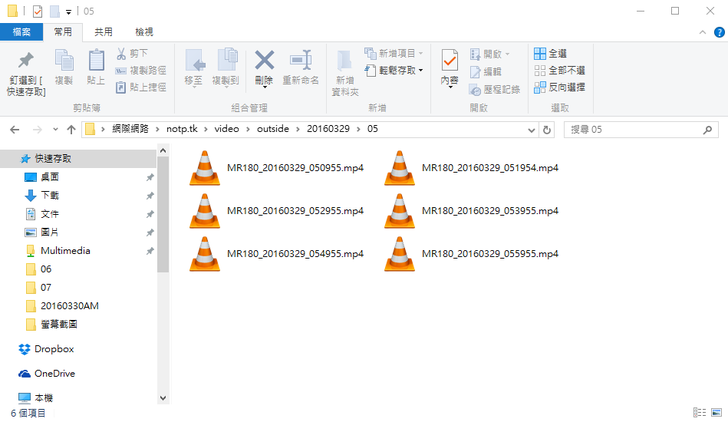Go to 20160329 folder in breadcrumb
Viewport: 728px width, 422px height.
(328, 129)
